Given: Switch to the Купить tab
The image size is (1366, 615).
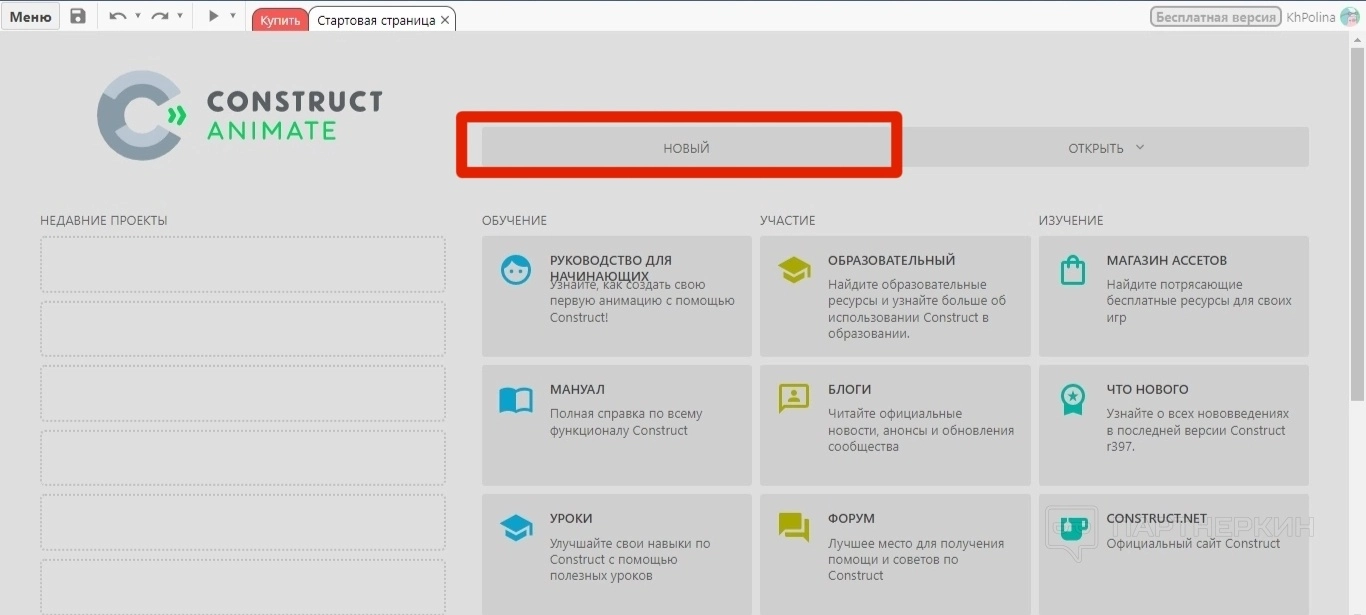Looking at the screenshot, I should pyautogui.click(x=280, y=20).
